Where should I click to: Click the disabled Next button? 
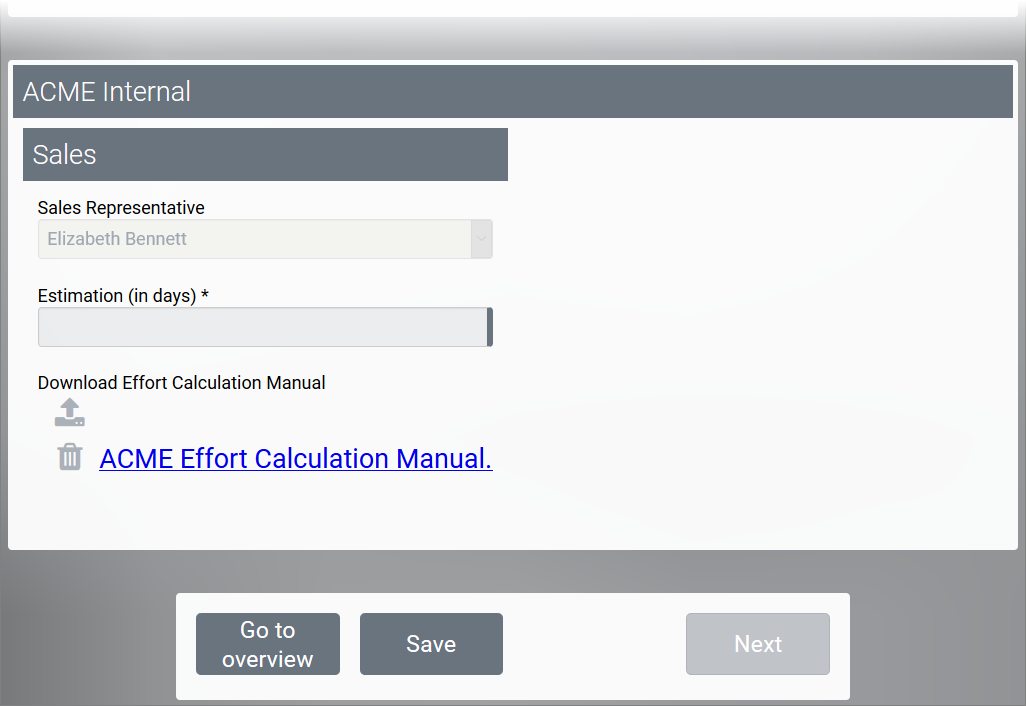pos(757,643)
